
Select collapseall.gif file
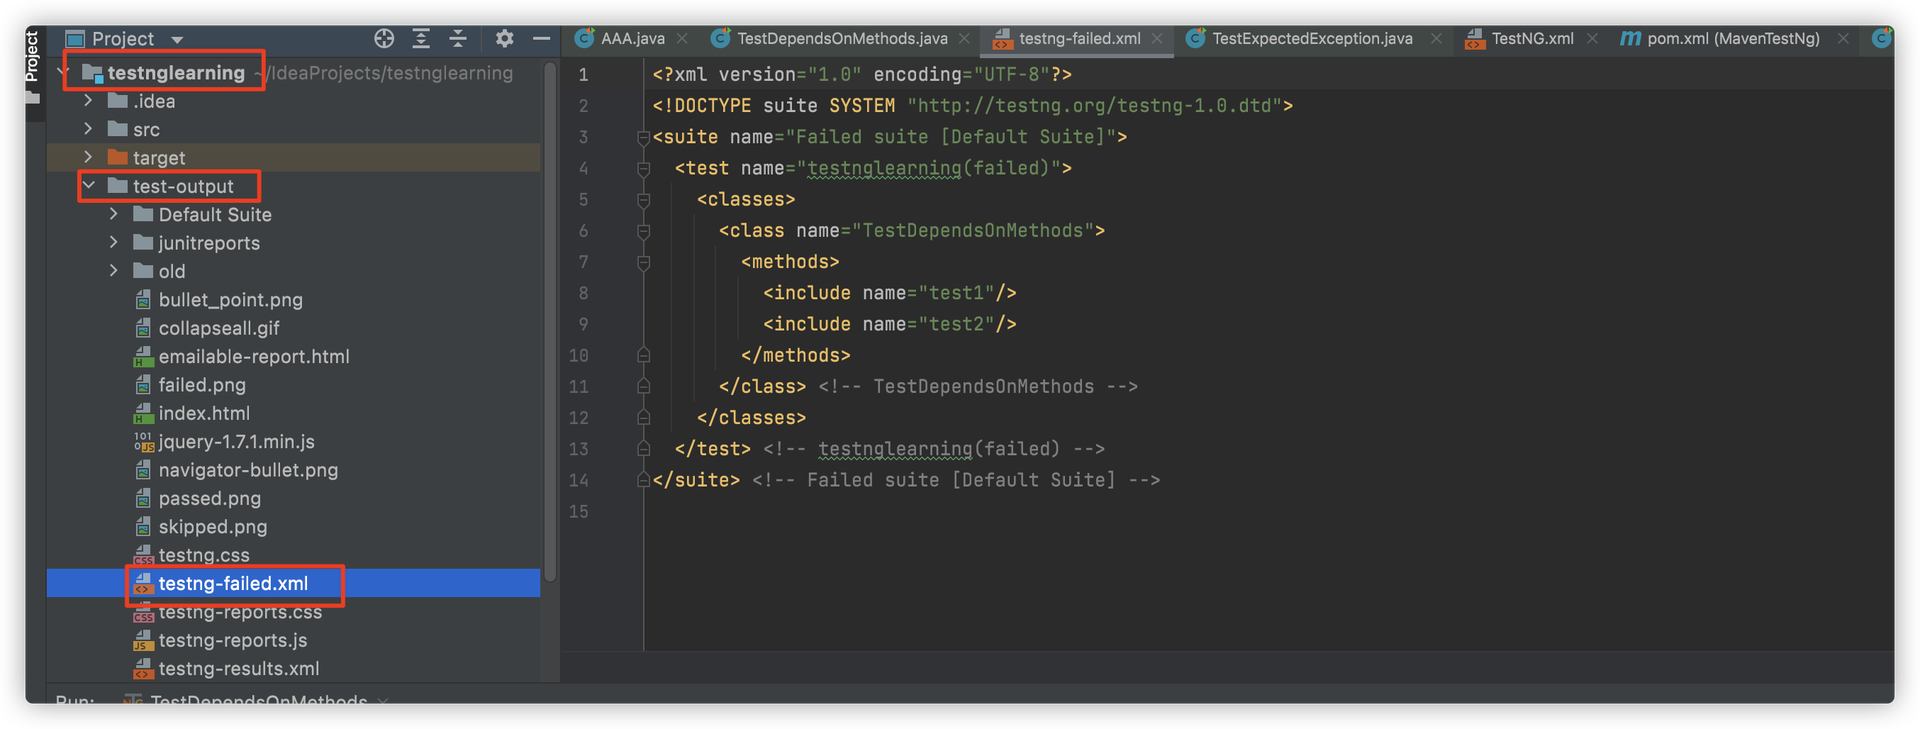point(219,327)
